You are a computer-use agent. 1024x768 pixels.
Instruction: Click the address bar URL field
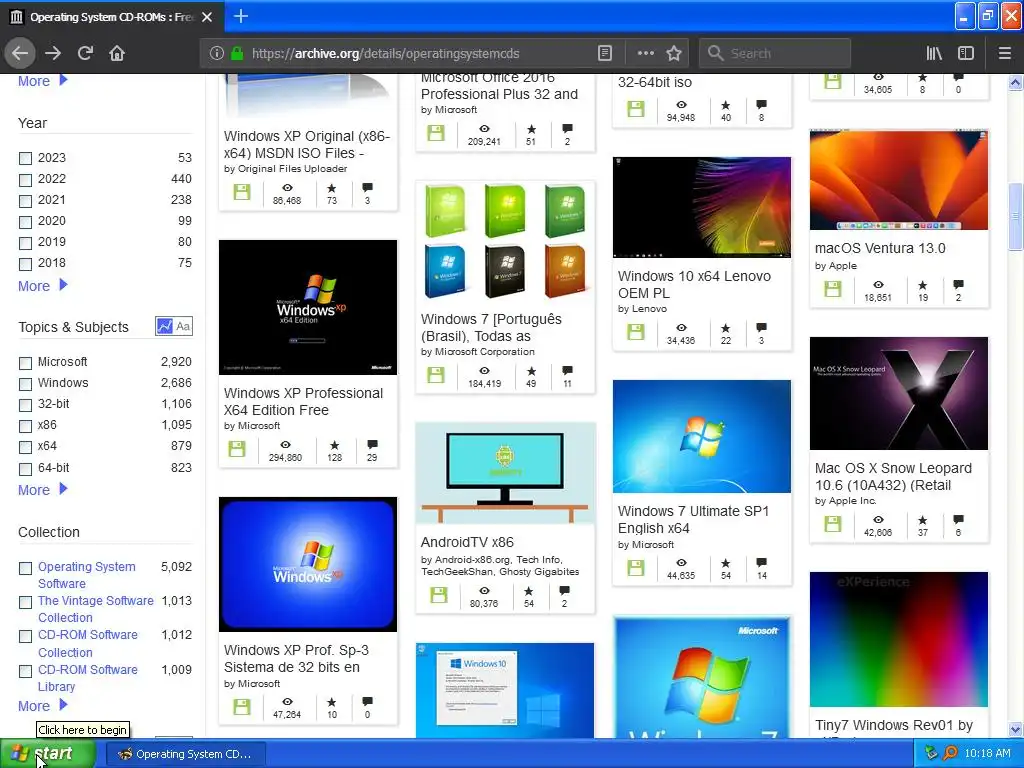418,54
